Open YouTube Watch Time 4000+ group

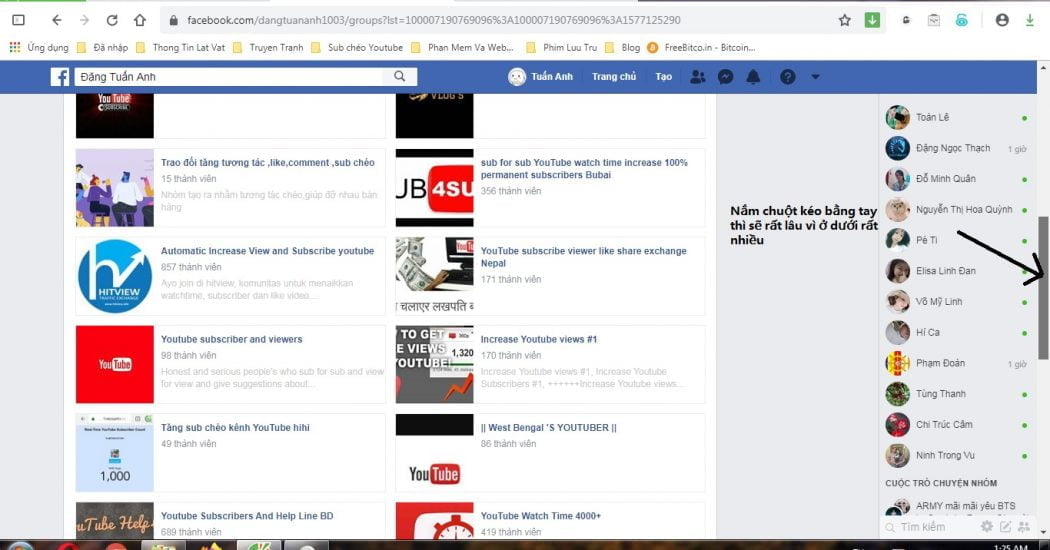tap(540, 516)
